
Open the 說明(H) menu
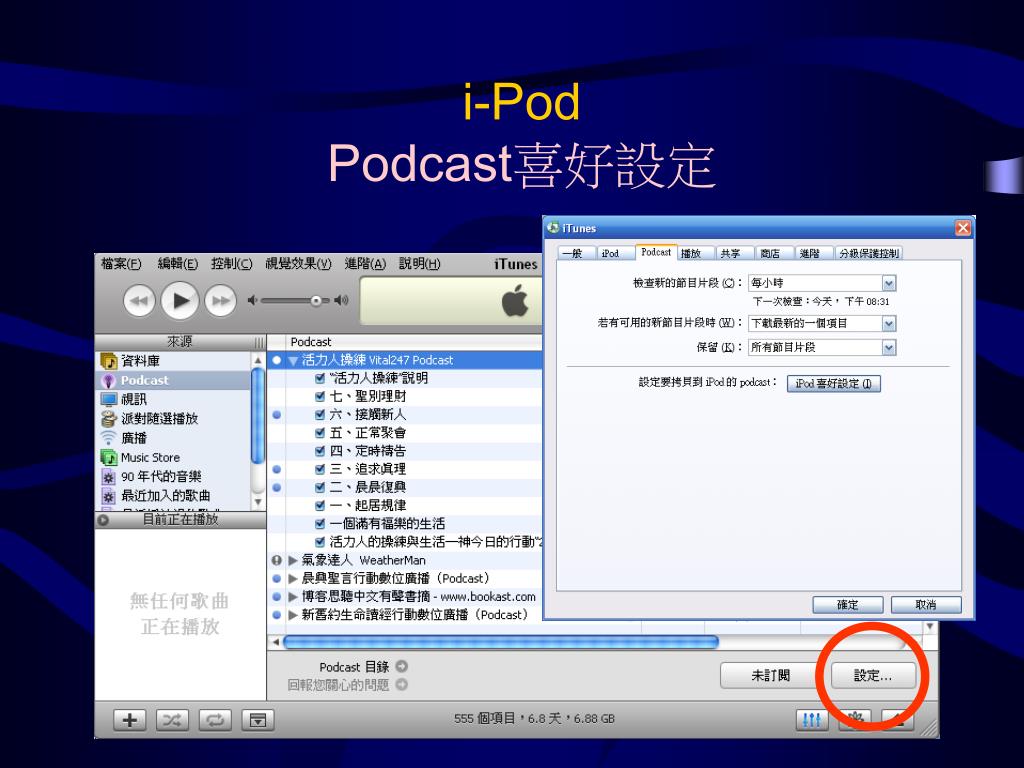pos(420,264)
